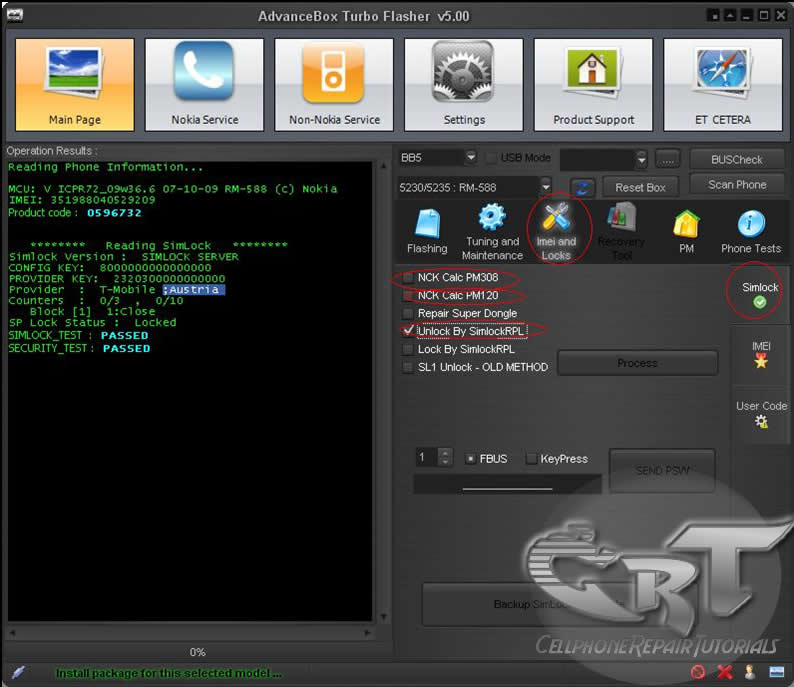Switch to Nokia Service tab

(205, 85)
